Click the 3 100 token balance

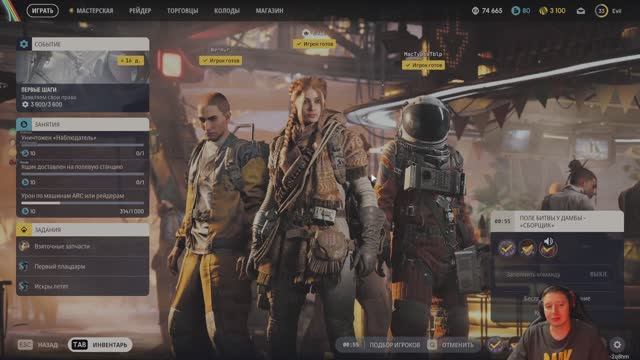557,11
